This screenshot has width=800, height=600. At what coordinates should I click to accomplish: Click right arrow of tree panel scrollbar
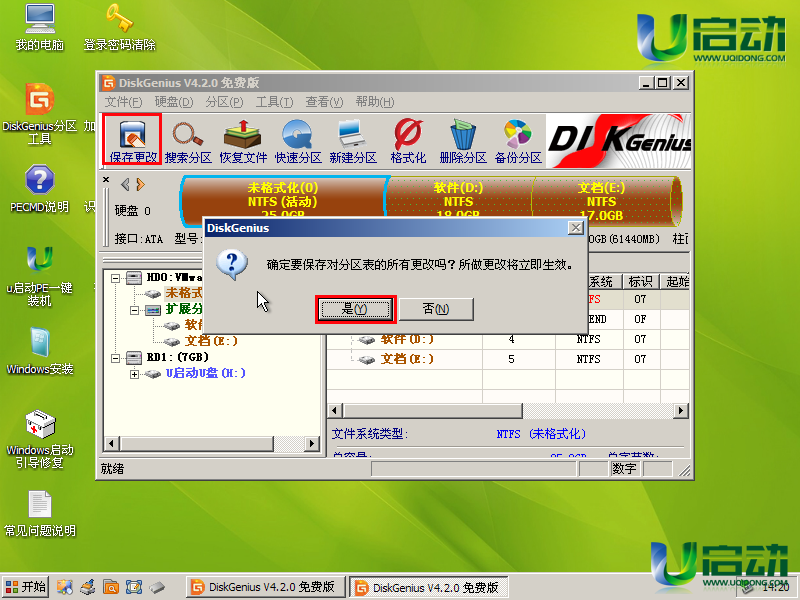[311, 443]
